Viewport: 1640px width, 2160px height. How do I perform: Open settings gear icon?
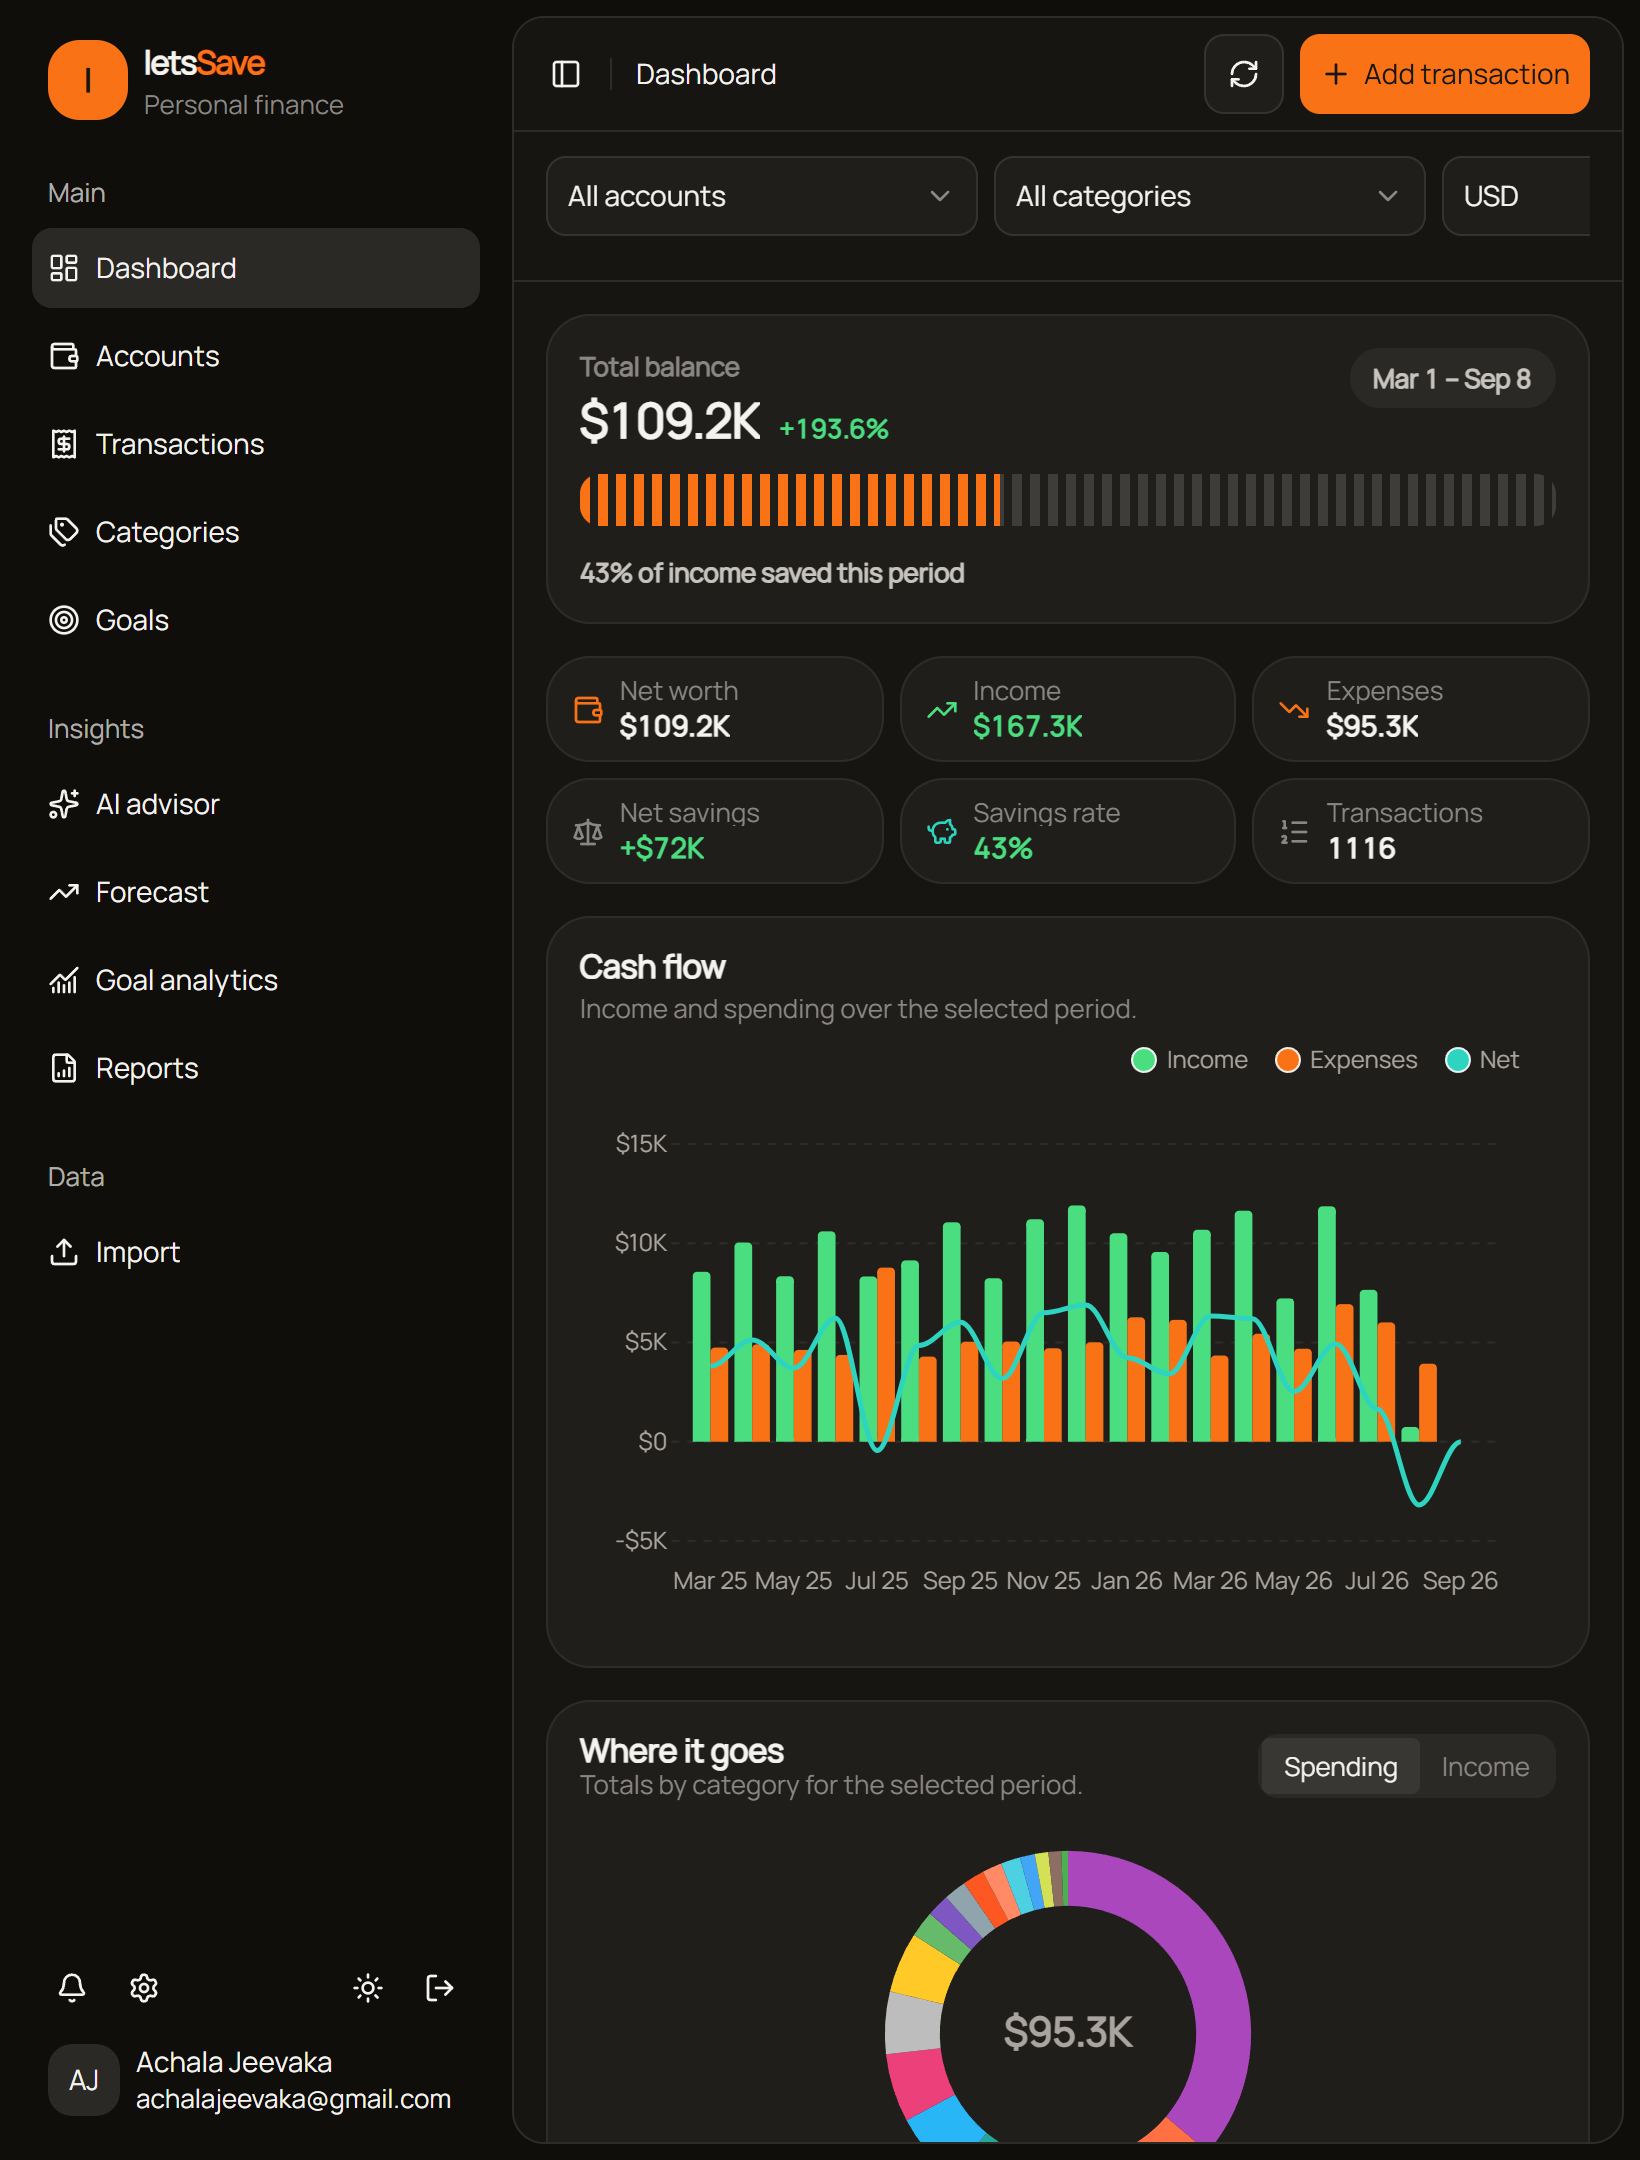144,1987
